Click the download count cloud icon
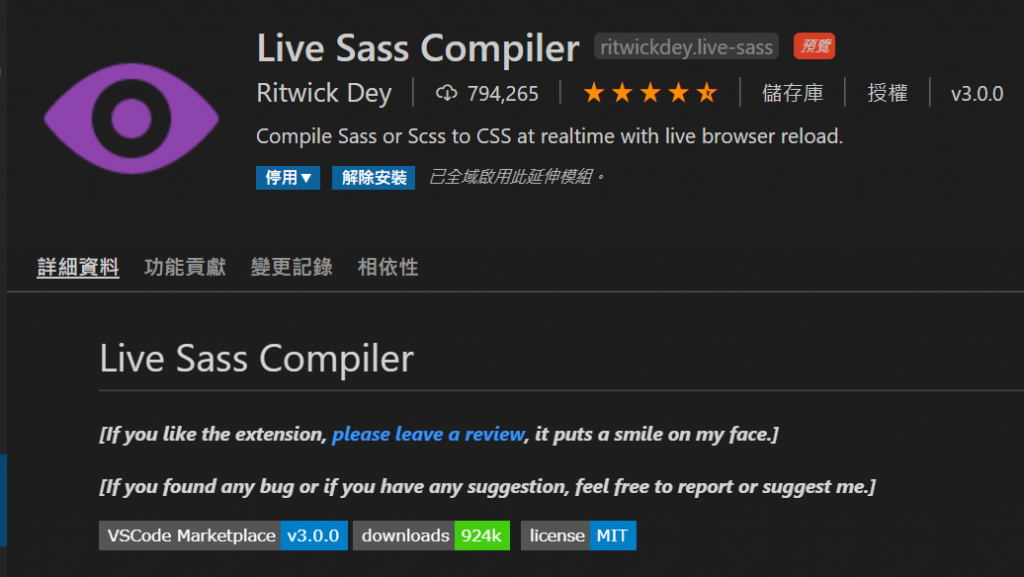The width and height of the screenshot is (1024, 577). pos(446,93)
